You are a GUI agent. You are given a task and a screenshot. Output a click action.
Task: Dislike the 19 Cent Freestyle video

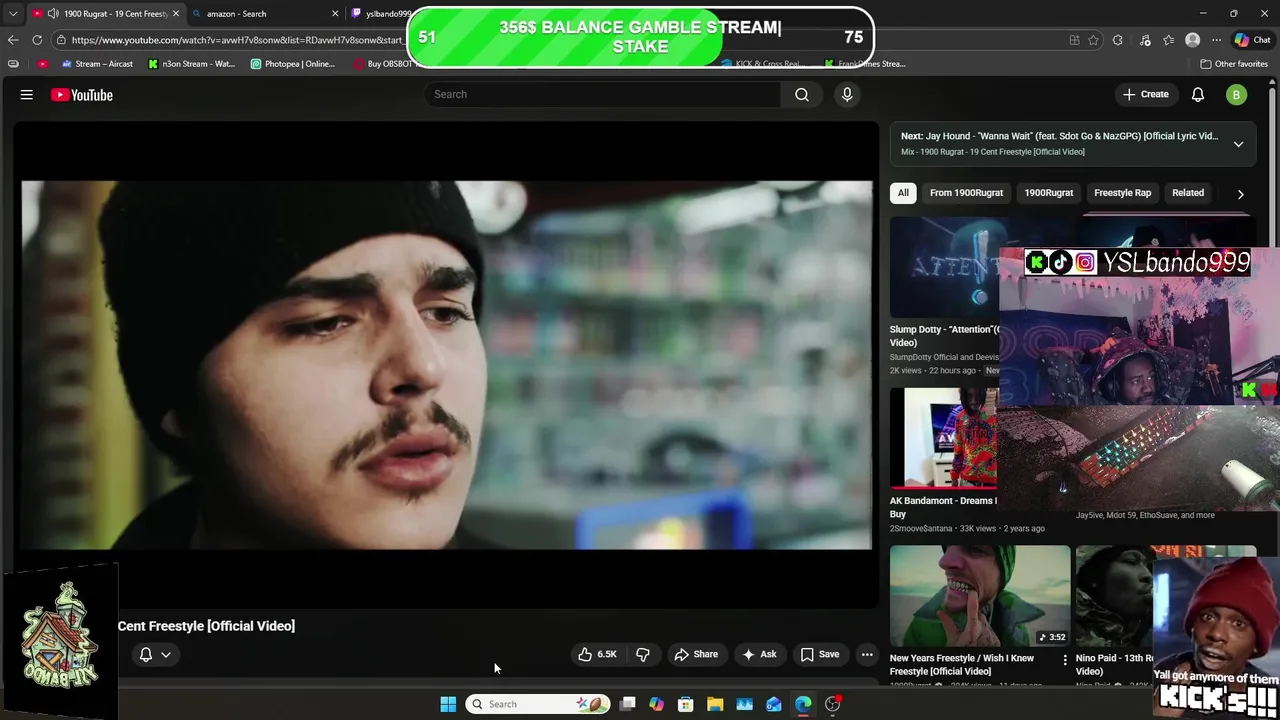[x=643, y=654]
